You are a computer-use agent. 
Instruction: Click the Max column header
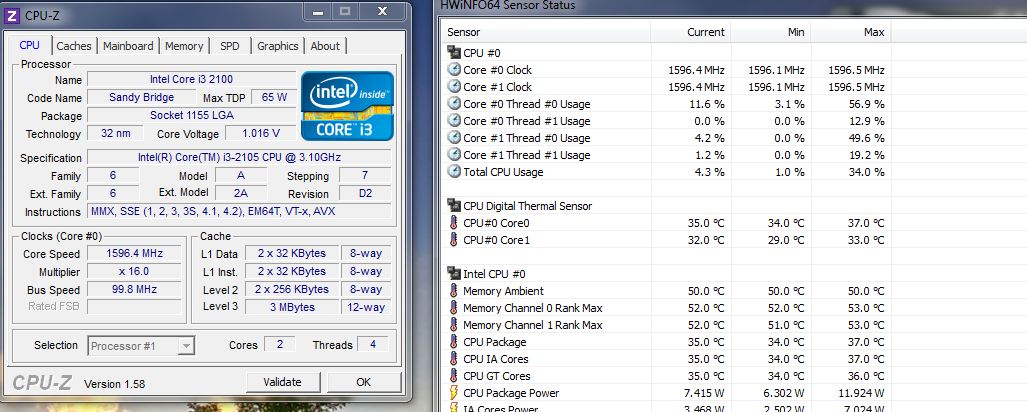tap(851, 32)
